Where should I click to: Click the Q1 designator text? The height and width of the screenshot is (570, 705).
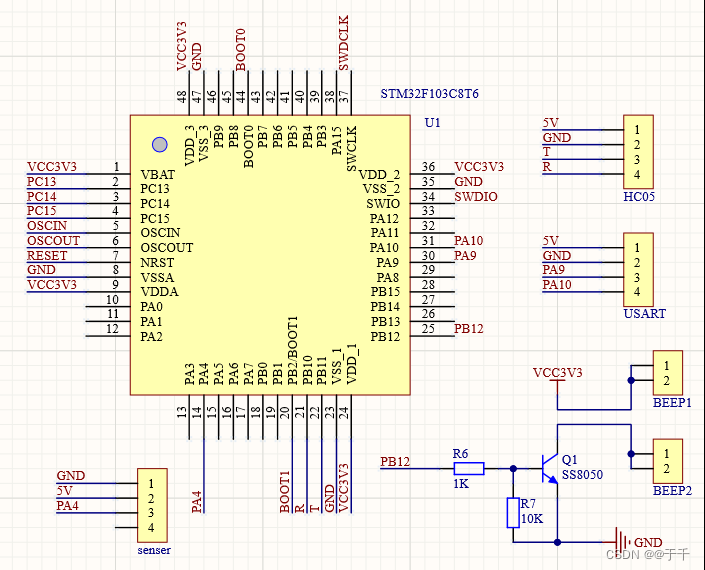(x=569, y=459)
